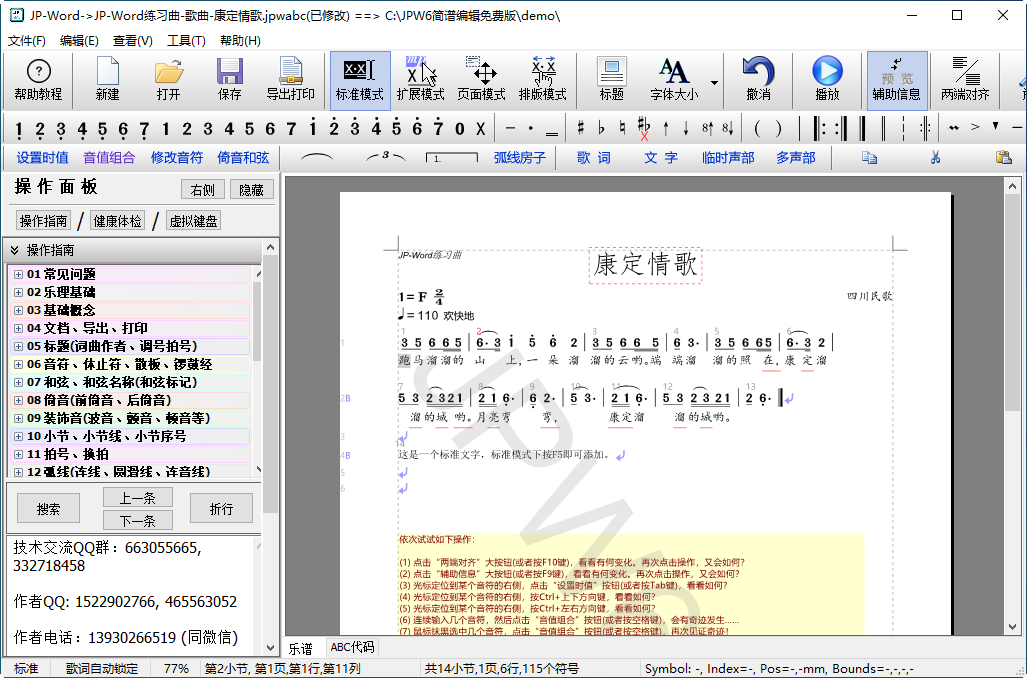Click the 搜索 search button
1027x678 pixels.
48,508
